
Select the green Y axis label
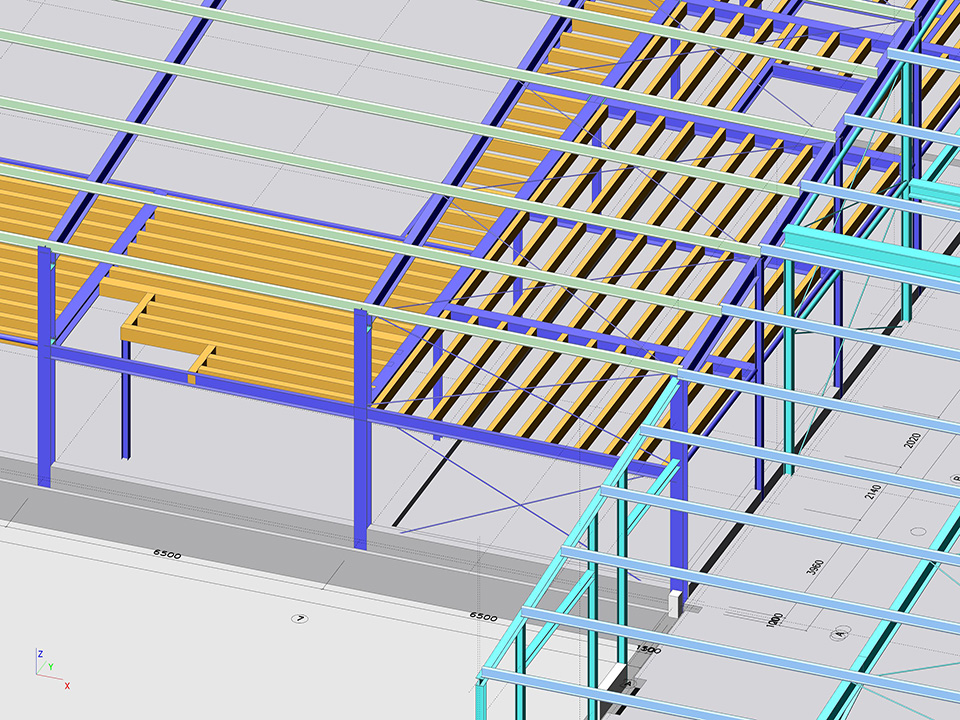coord(51,666)
